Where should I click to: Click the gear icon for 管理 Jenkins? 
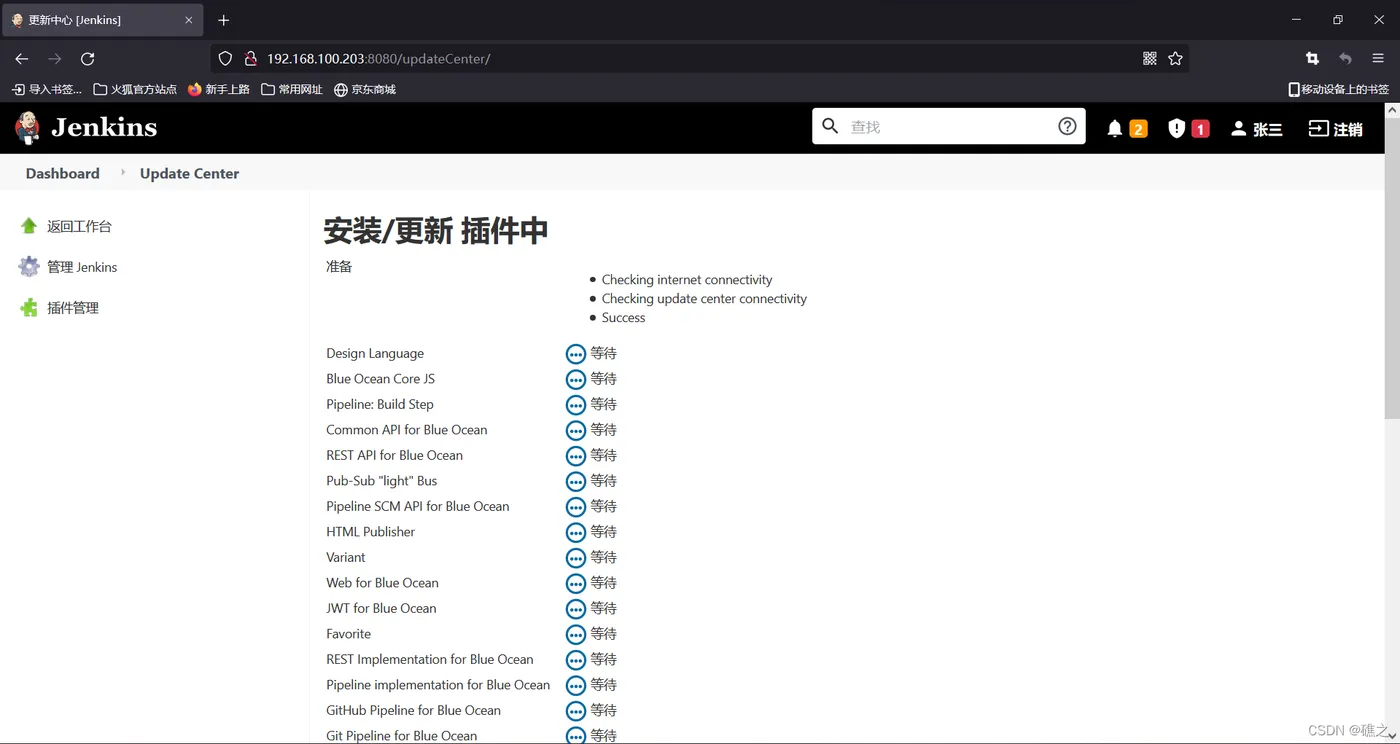tap(29, 267)
